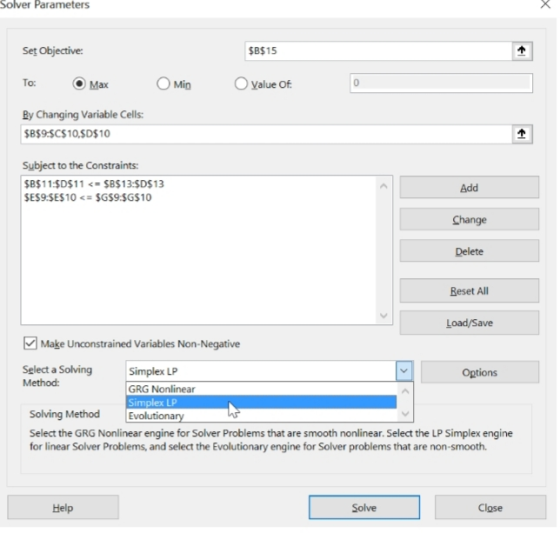
Task: Pick GRG Nonlinear from the method list
Action: pyautogui.click(x=262, y=389)
